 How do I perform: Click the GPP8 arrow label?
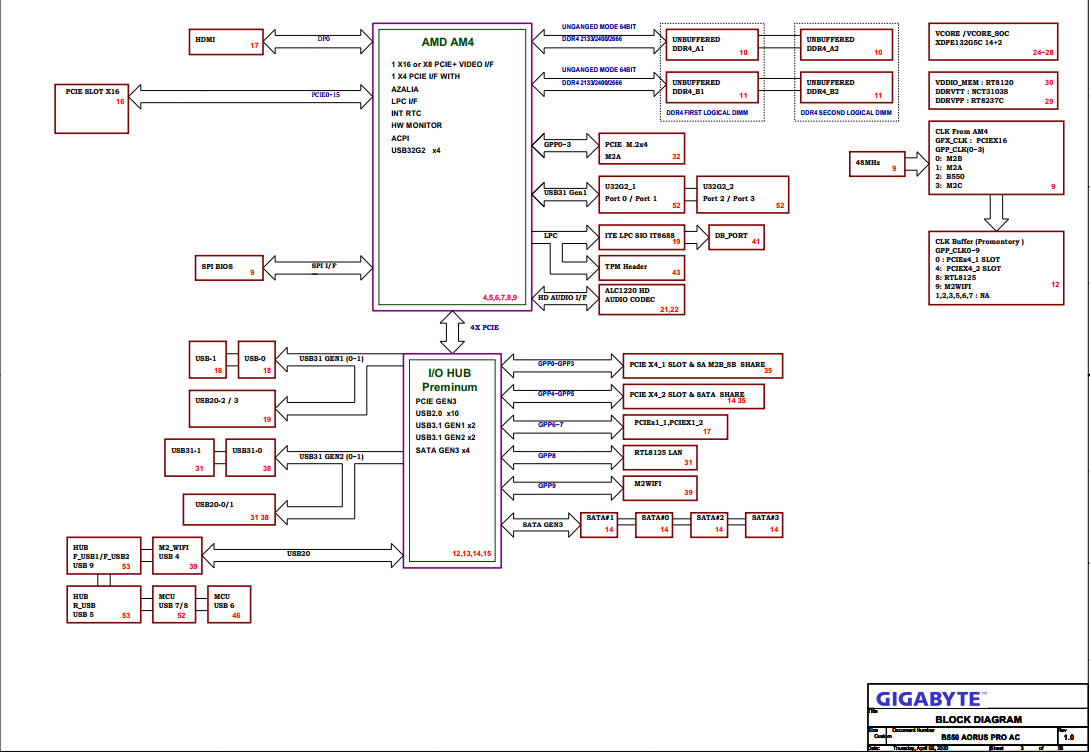tap(547, 455)
